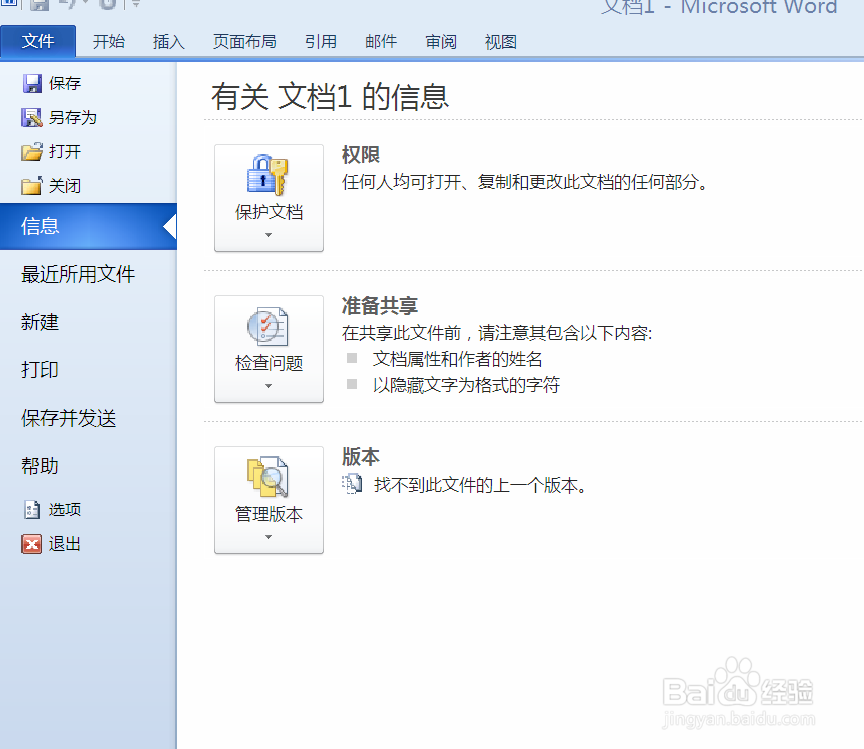The height and width of the screenshot is (749, 864).
Task: Click text 在共享此文件前，请注意其包含以下内容:
Action: (497, 333)
